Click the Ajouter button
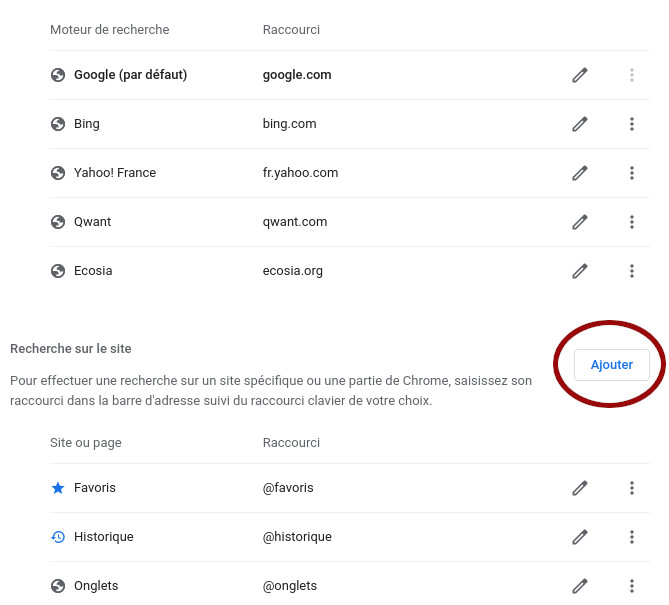Viewport: 669px width, 605px height. [x=611, y=365]
